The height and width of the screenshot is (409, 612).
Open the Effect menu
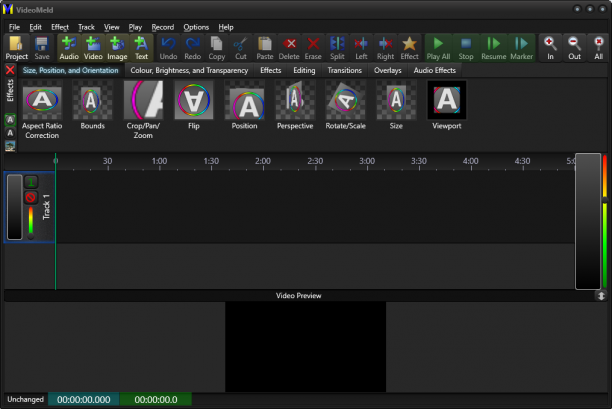pyautogui.click(x=60, y=27)
